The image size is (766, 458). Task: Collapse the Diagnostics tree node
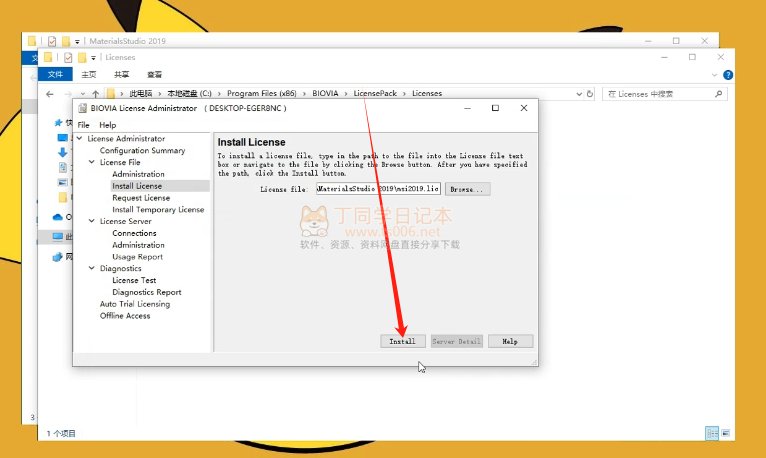92,268
